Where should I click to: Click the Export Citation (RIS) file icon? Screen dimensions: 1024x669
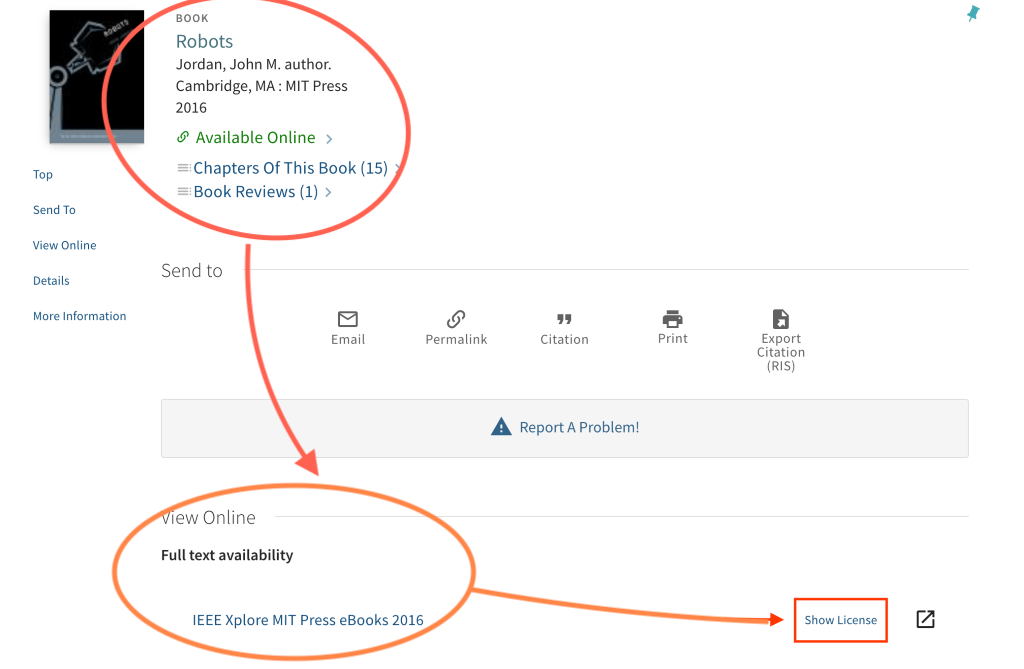click(780, 319)
